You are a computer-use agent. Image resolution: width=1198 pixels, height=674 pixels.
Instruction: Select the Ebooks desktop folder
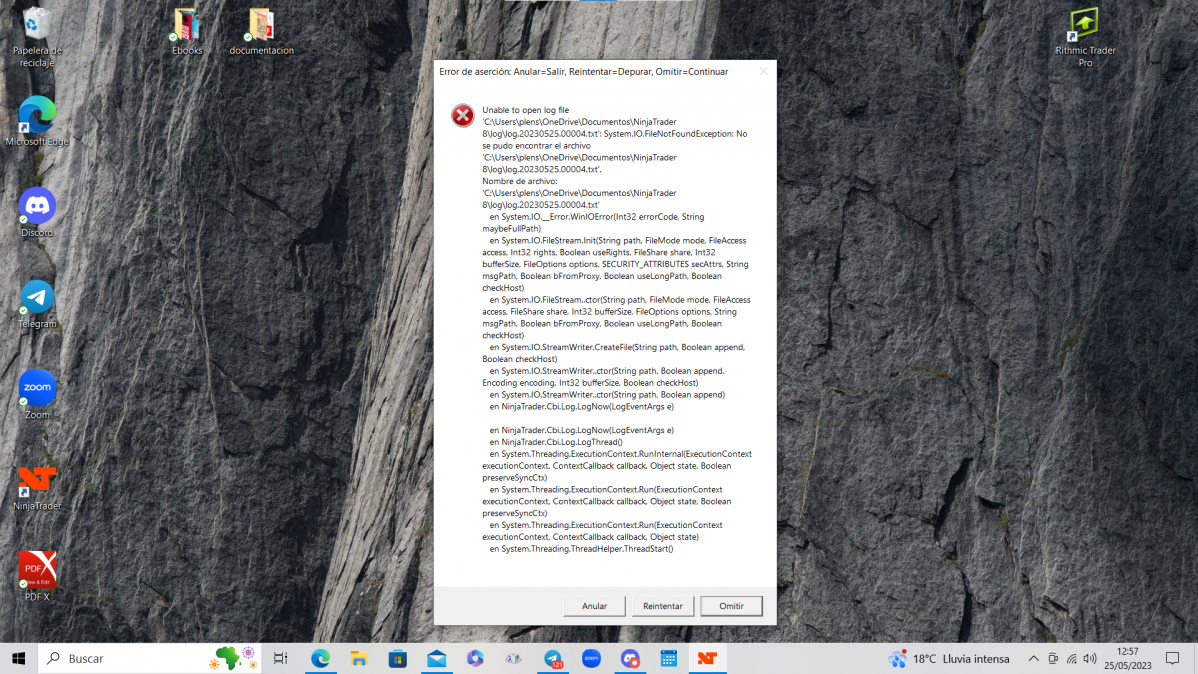click(x=187, y=31)
